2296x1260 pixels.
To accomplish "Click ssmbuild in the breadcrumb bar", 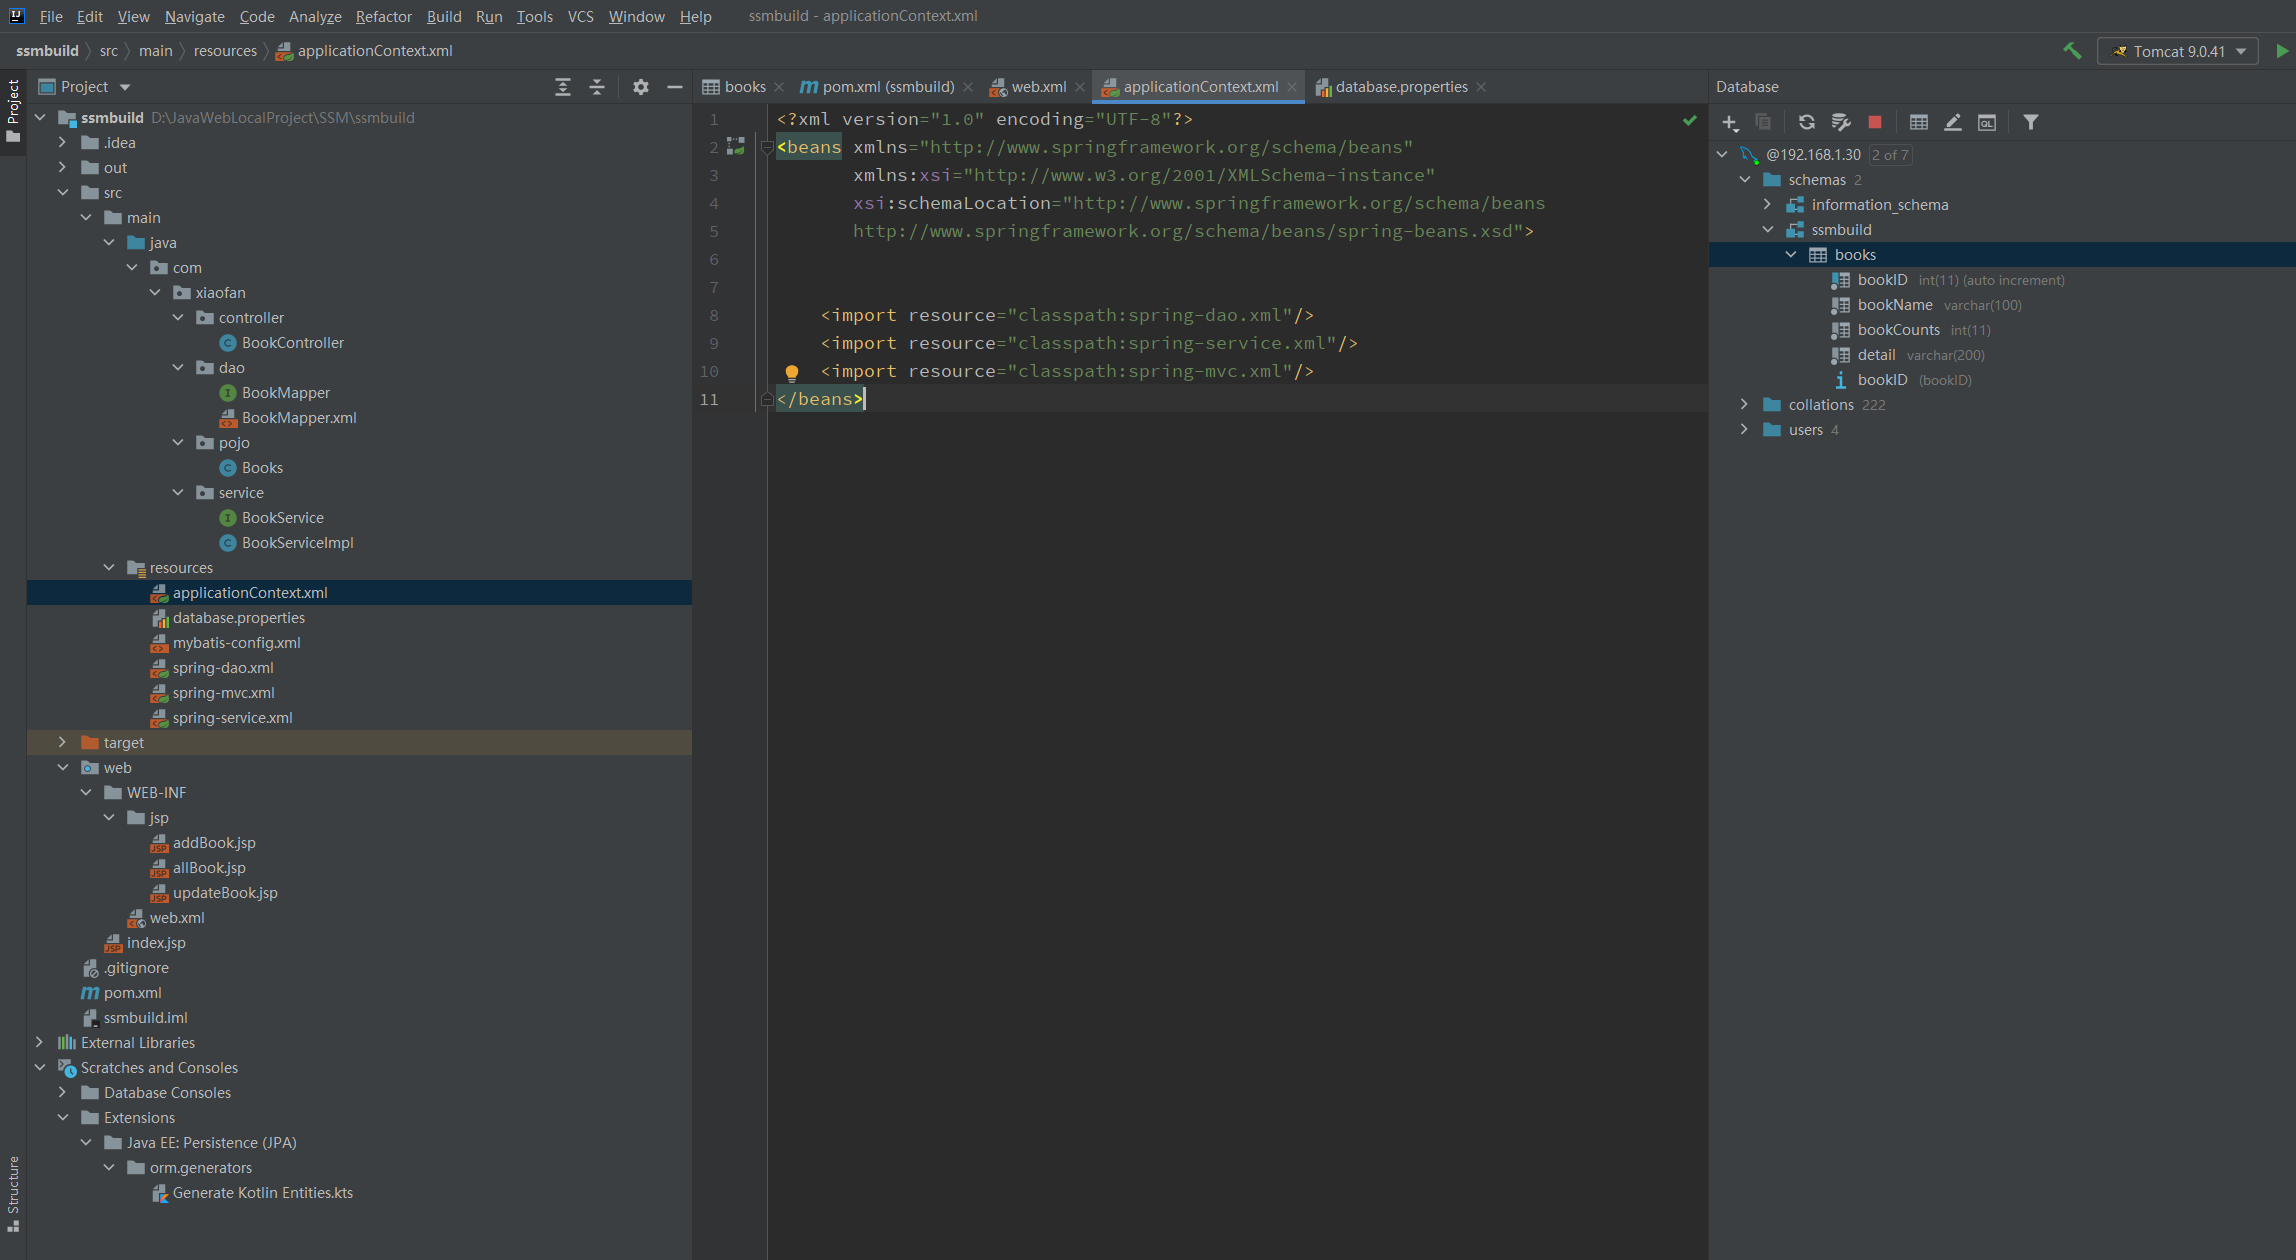I will click(47, 51).
